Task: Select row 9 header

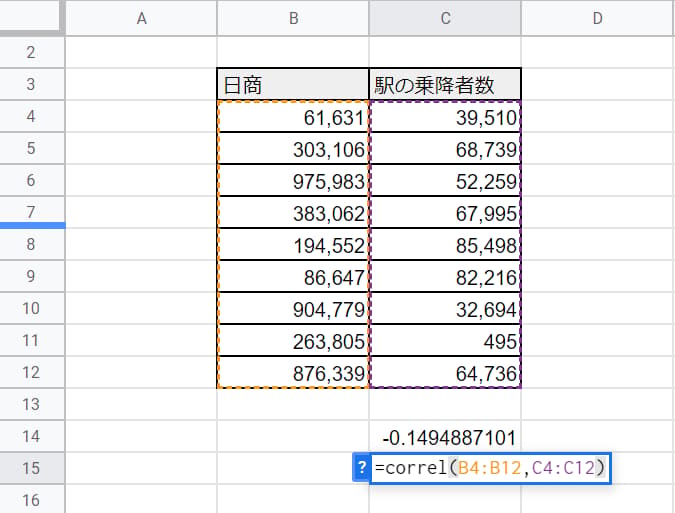Action: tap(32, 276)
